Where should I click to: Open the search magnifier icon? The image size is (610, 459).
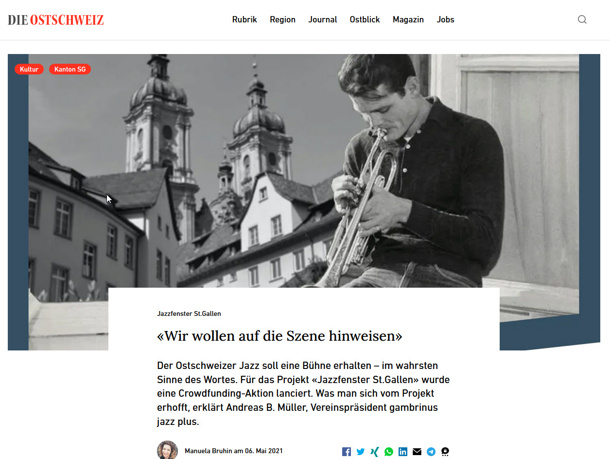coord(582,19)
